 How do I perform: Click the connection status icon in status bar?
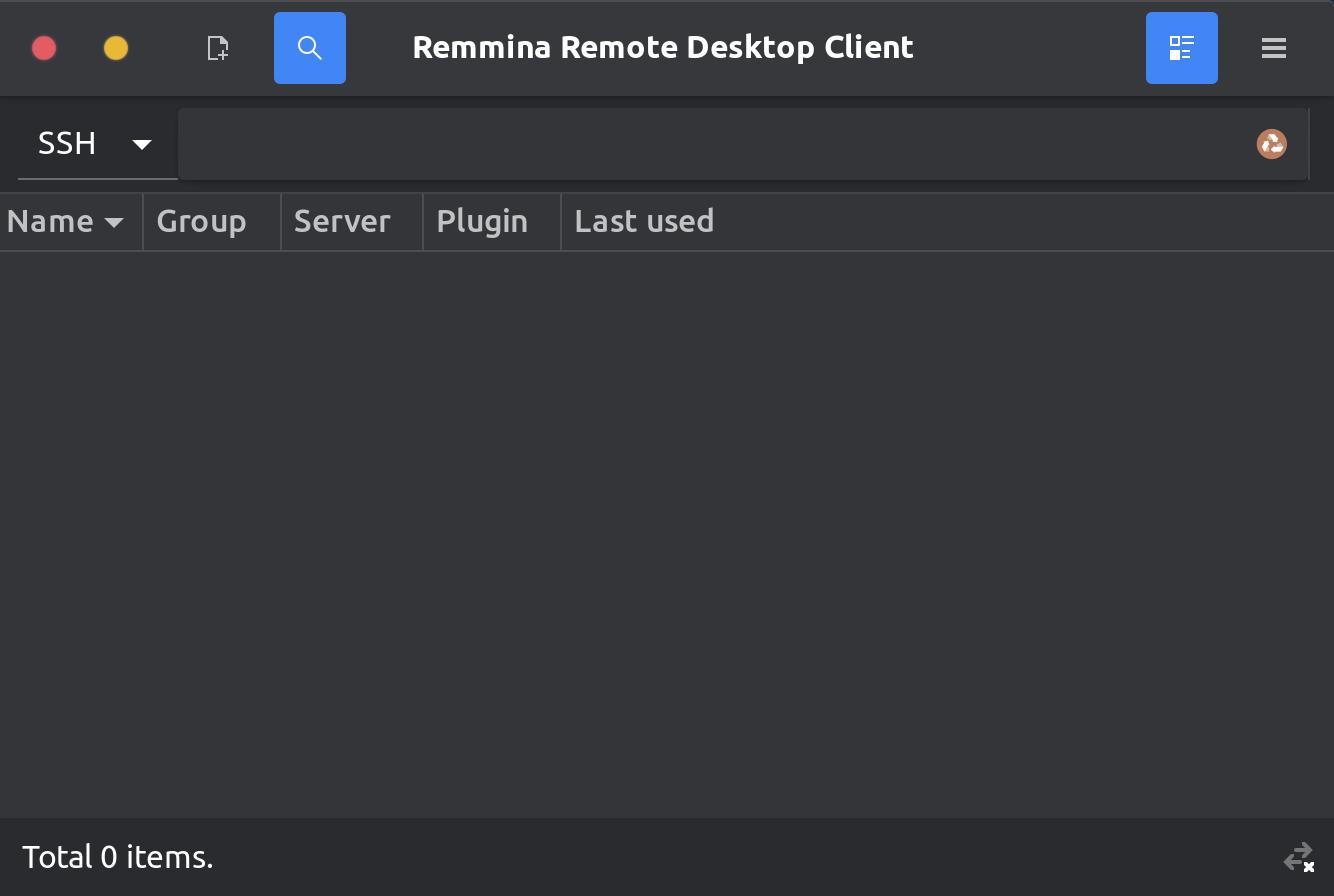[1299, 858]
